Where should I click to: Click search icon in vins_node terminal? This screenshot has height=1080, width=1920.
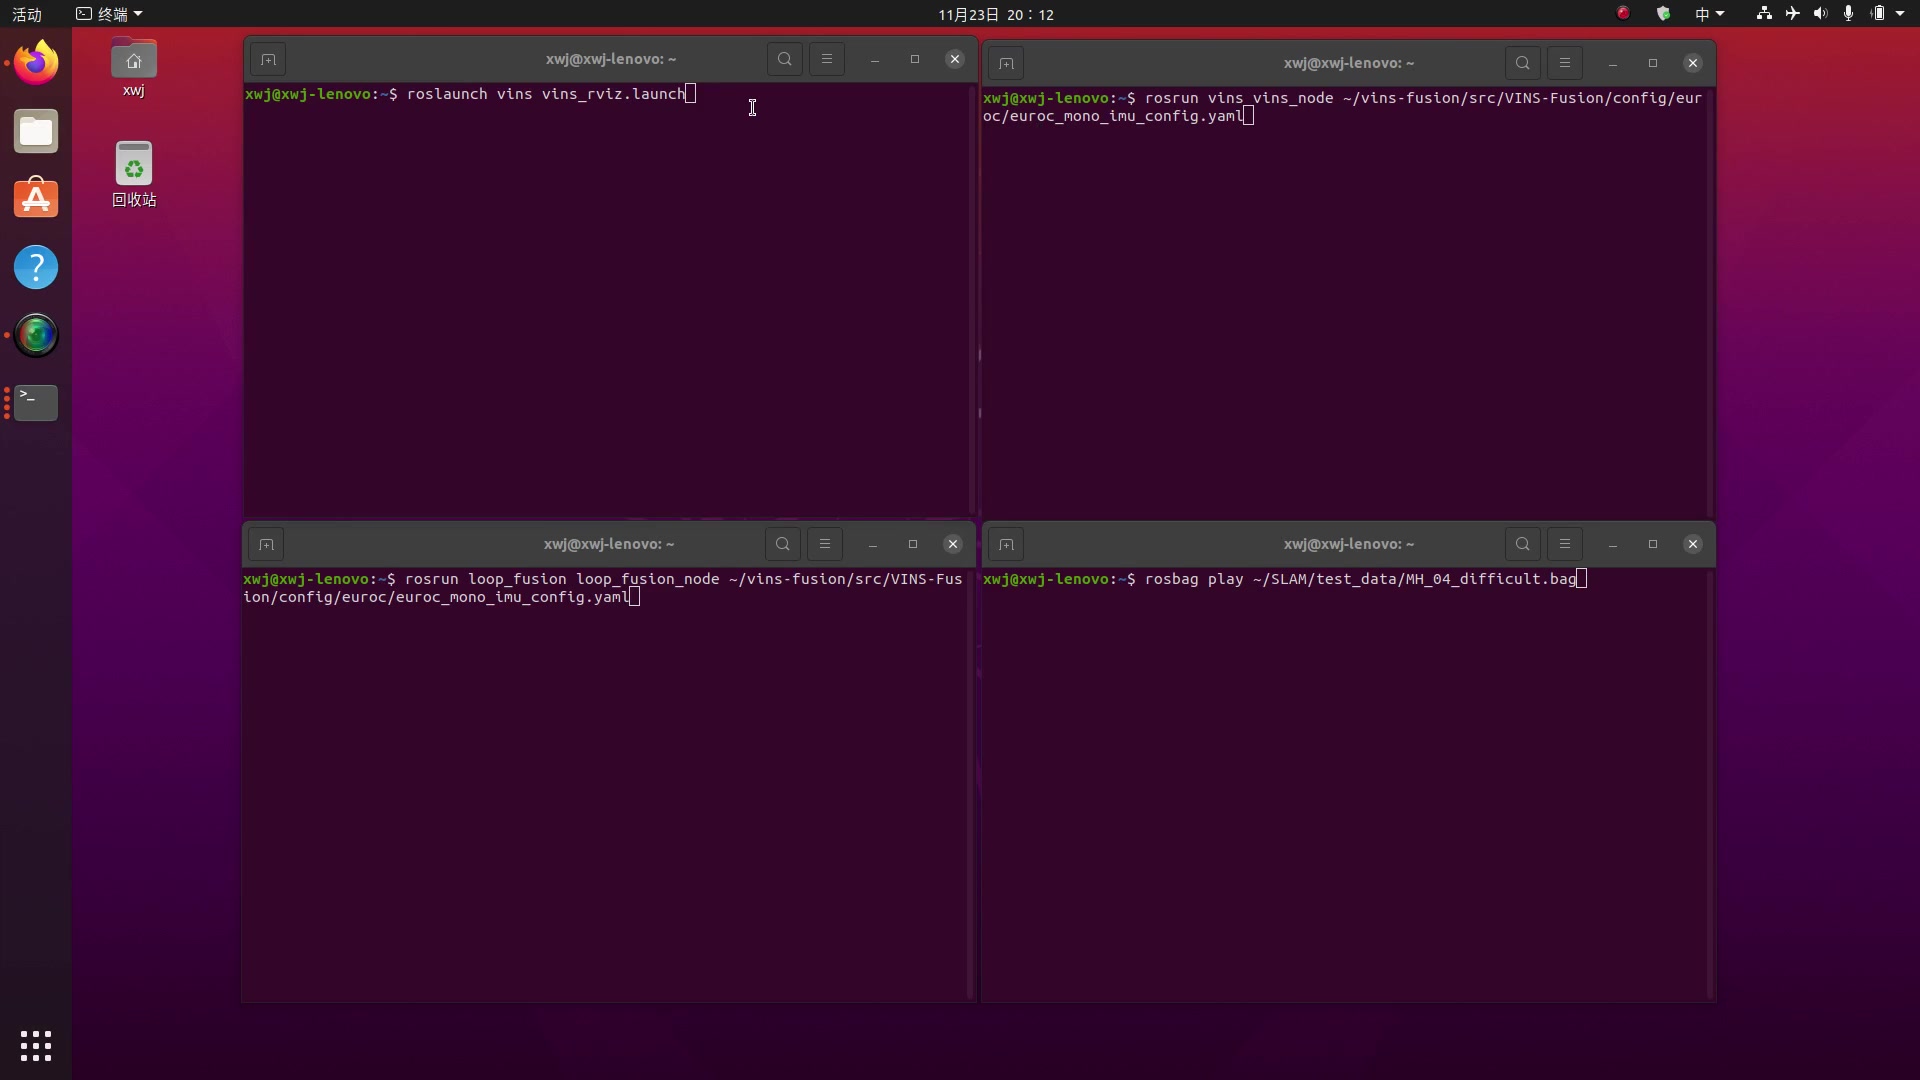(1522, 63)
